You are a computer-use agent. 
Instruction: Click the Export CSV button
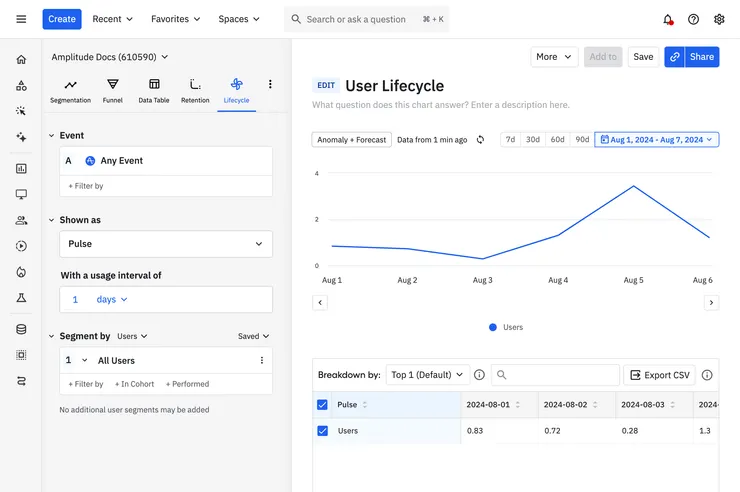pos(659,375)
